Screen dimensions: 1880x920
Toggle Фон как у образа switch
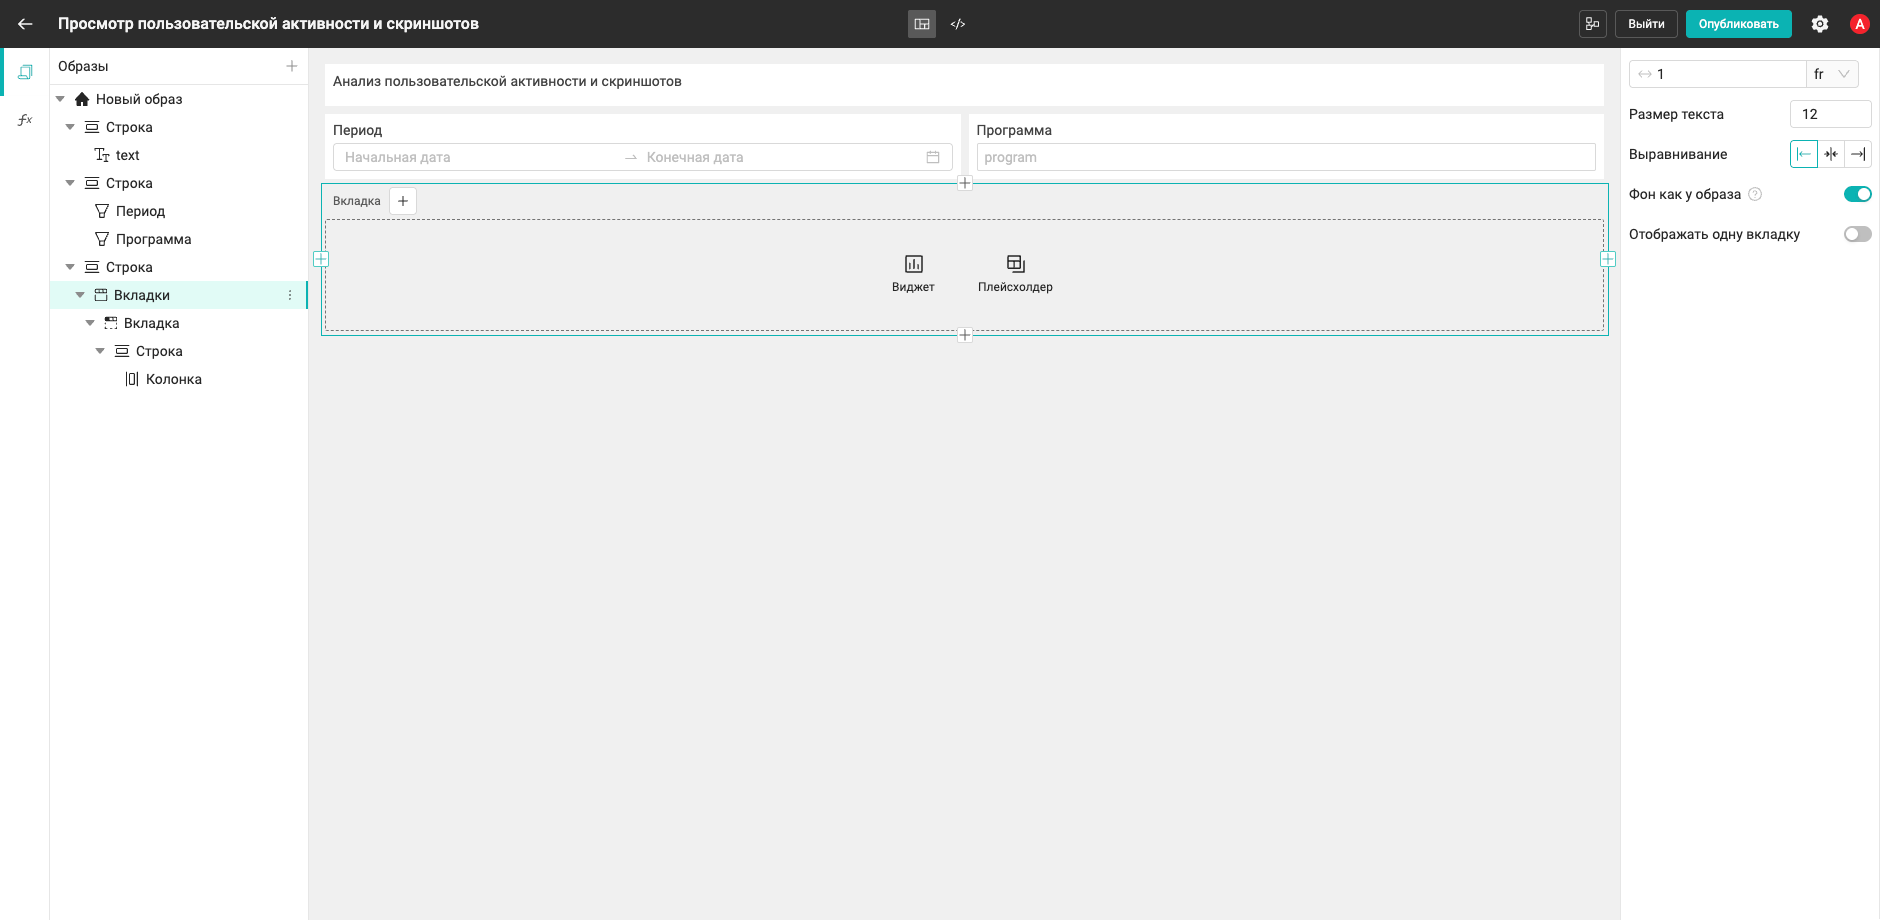[x=1857, y=194]
